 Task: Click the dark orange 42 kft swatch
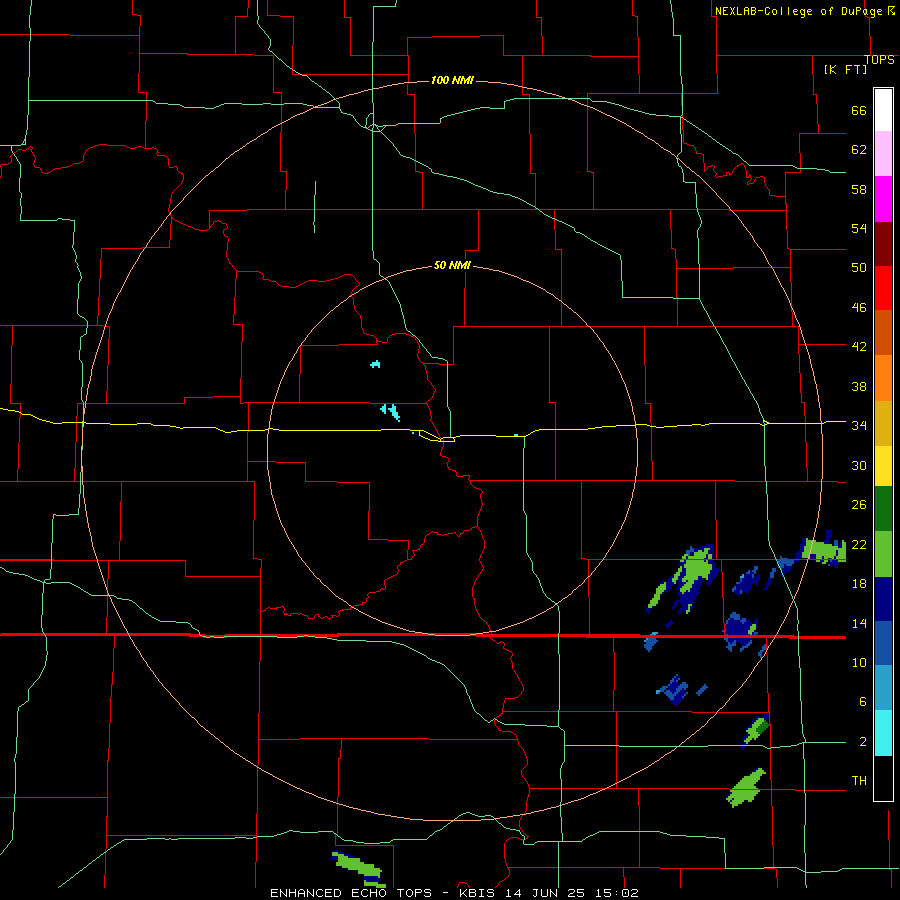[883, 333]
